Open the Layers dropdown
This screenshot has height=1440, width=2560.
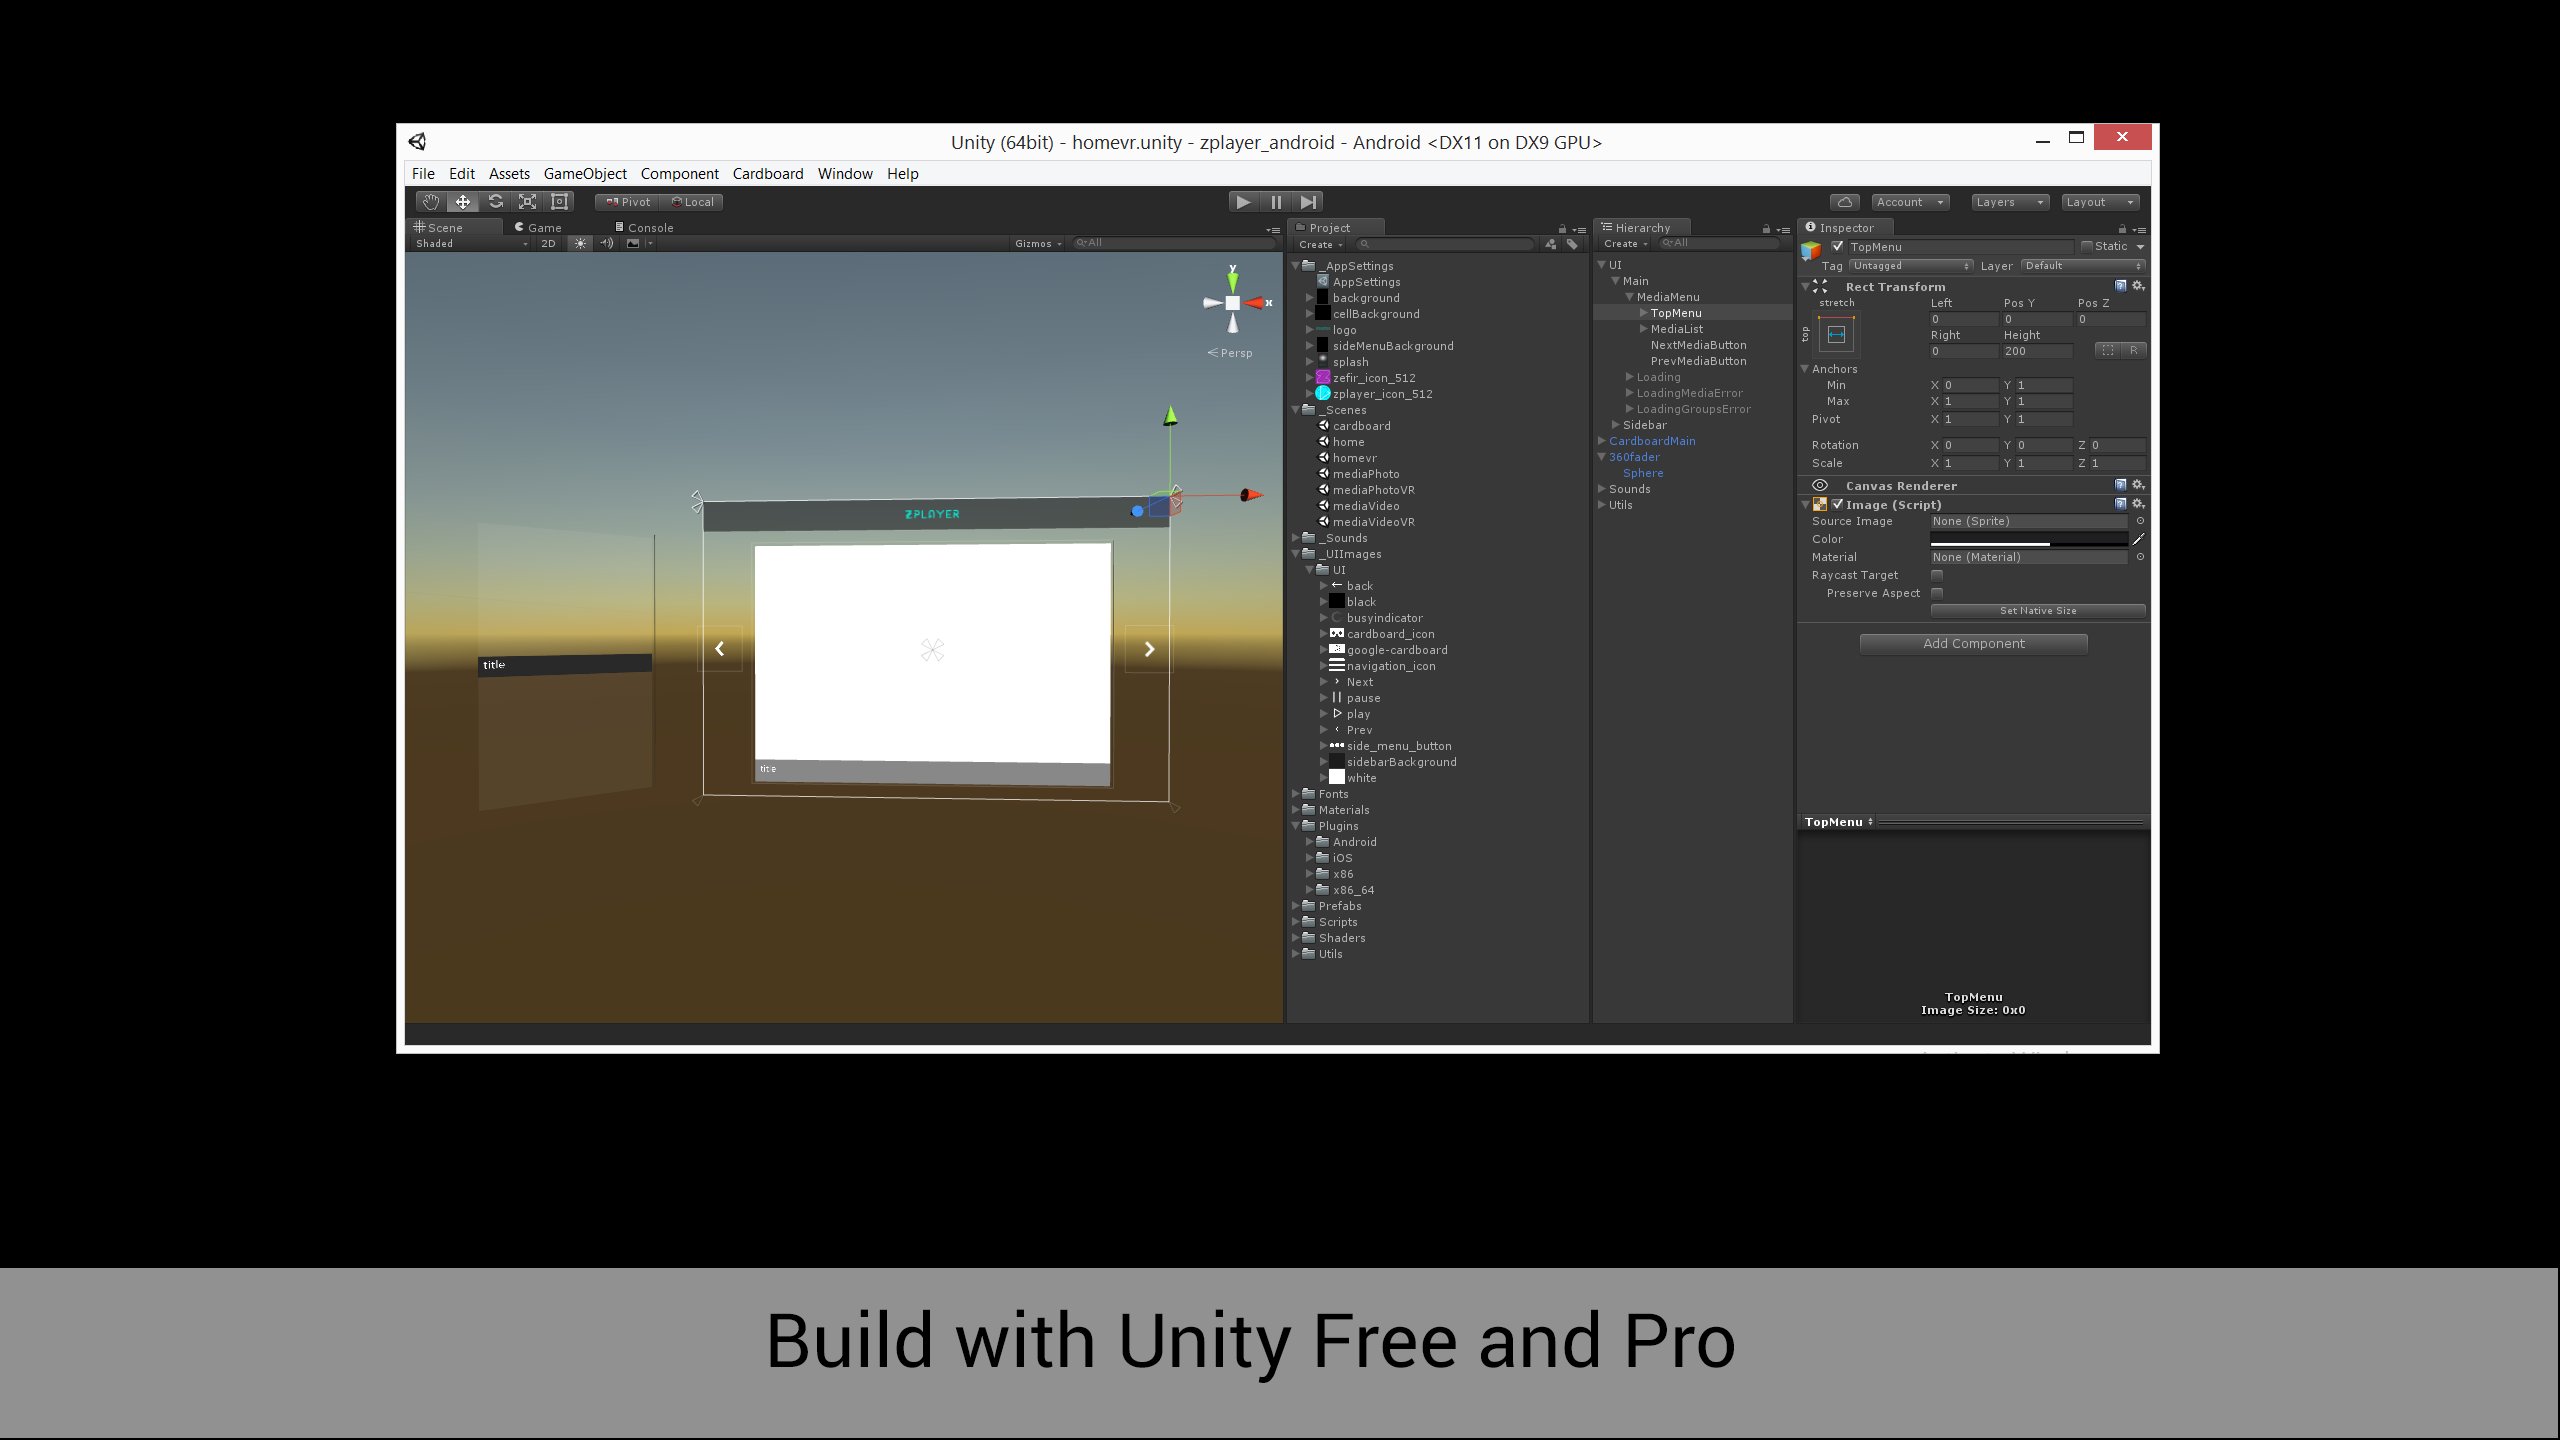(x=2009, y=202)
